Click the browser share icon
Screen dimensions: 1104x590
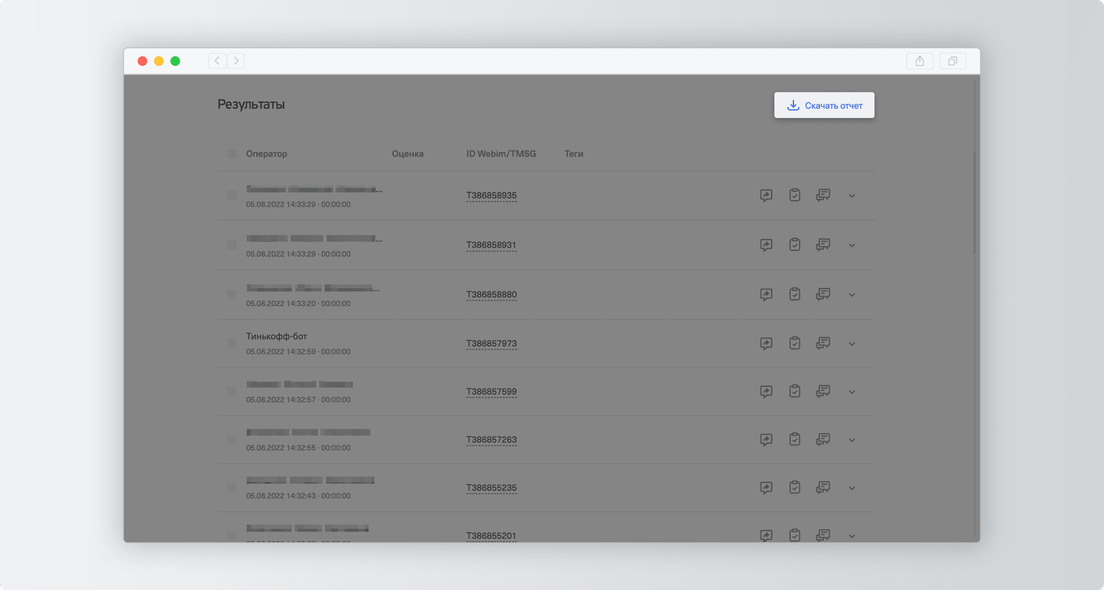tap(920, 61)
